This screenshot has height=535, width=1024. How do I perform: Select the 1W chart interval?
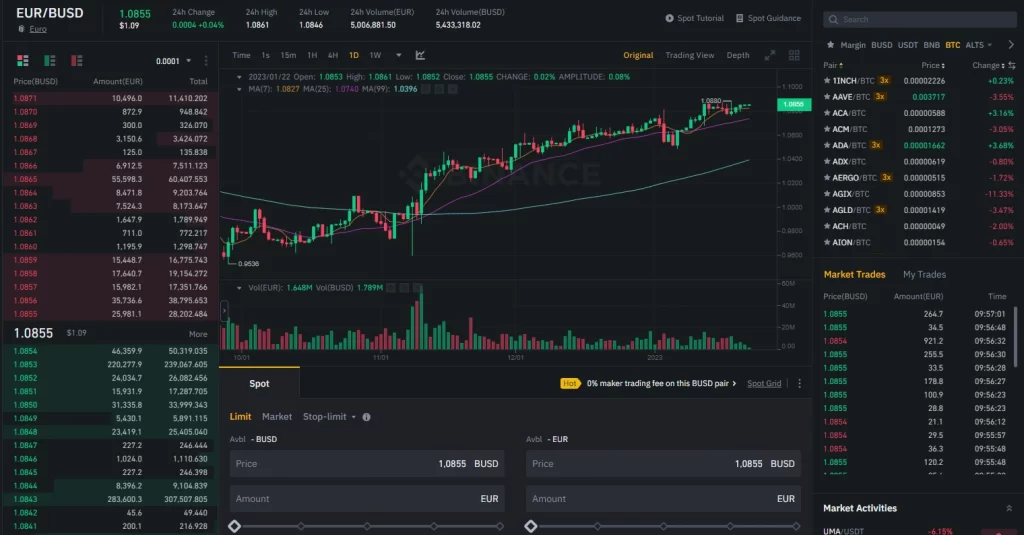click(376, 56)
